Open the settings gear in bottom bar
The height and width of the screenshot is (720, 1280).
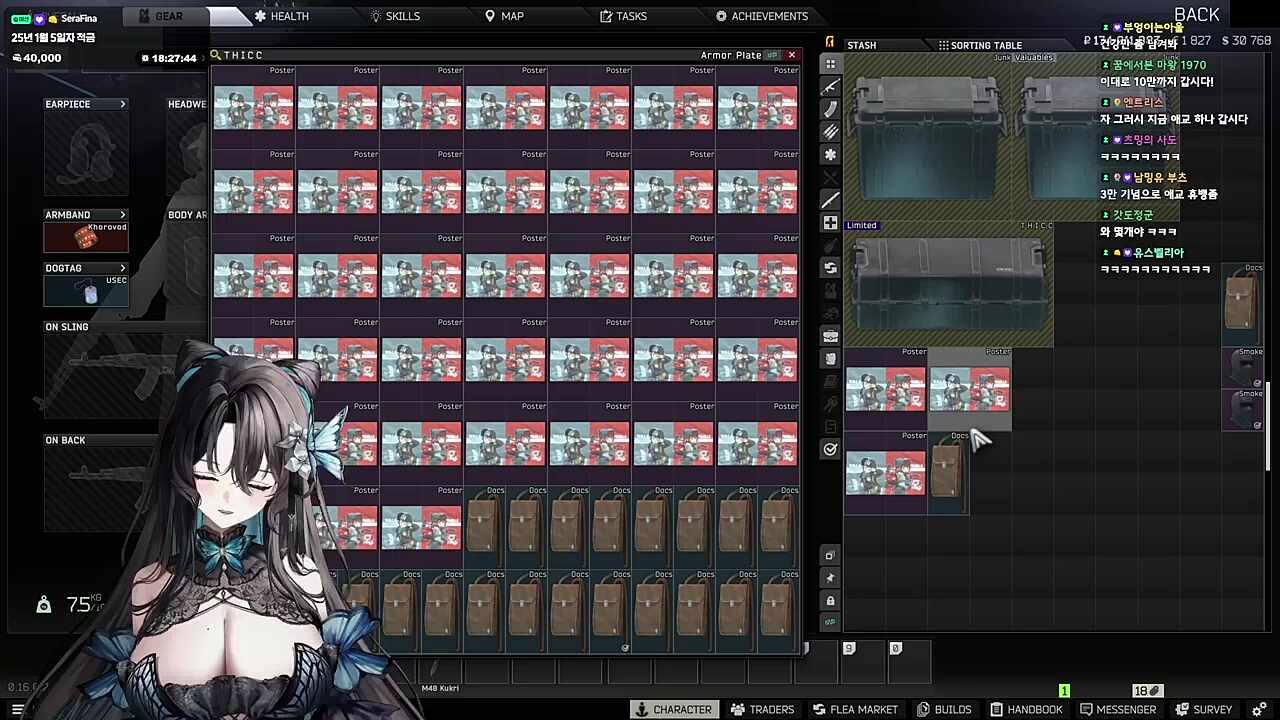coord(1259,710)
